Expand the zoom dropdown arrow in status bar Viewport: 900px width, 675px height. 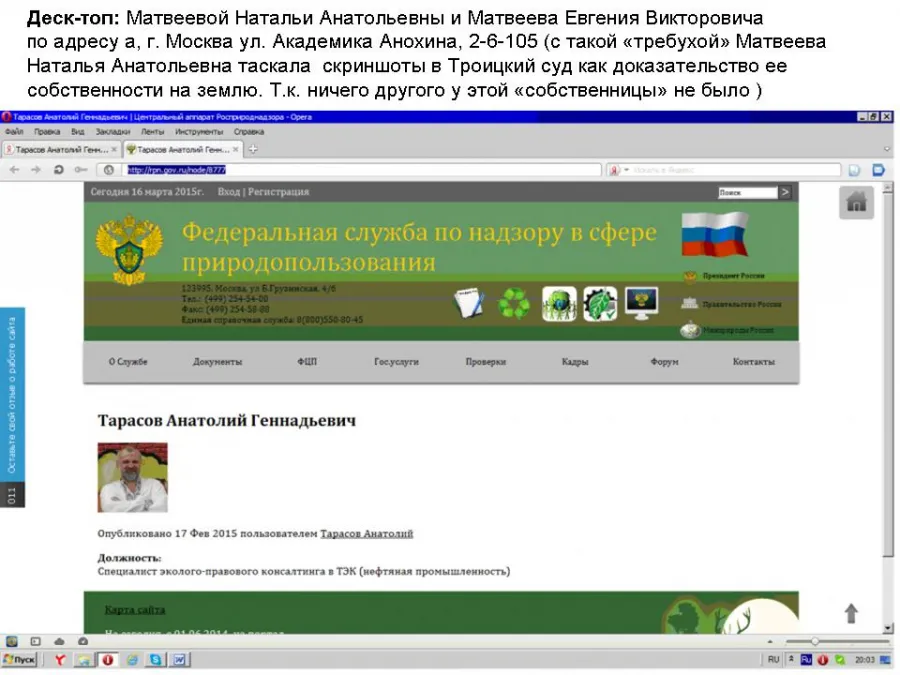click(770, 642)
